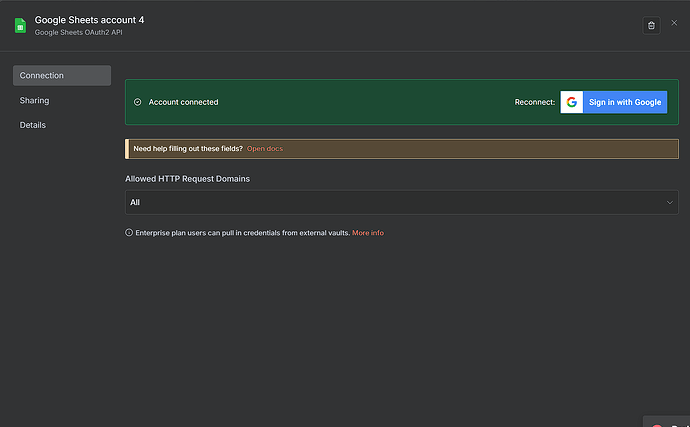This screenshot has height=427, width=690.
Task: Open the Details tab
Action: (33, 125)
